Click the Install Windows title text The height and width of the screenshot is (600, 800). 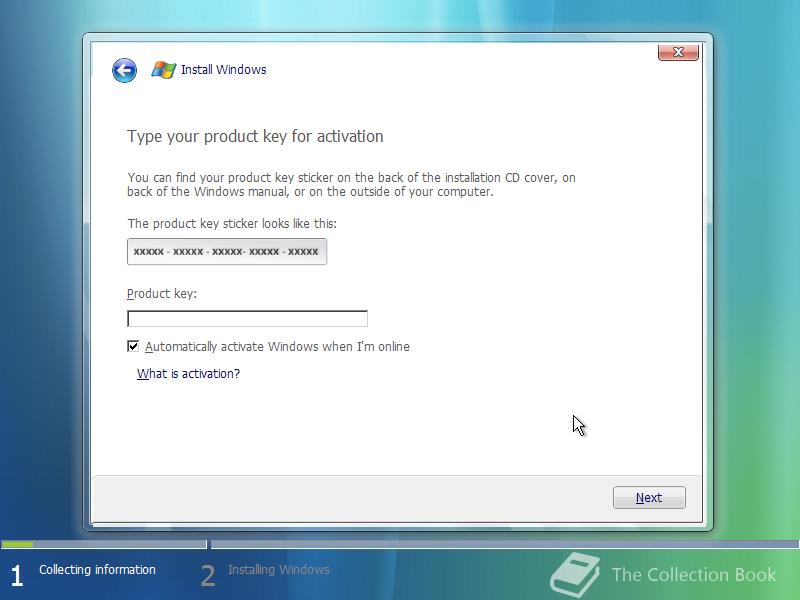point(223,69)
